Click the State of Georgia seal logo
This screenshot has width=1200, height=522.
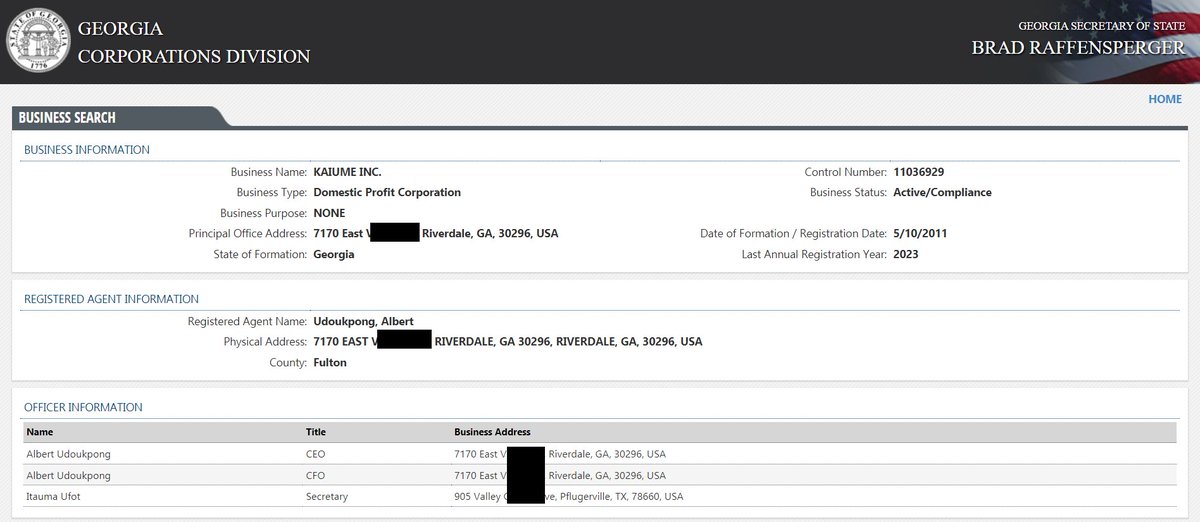pos(39,41)
